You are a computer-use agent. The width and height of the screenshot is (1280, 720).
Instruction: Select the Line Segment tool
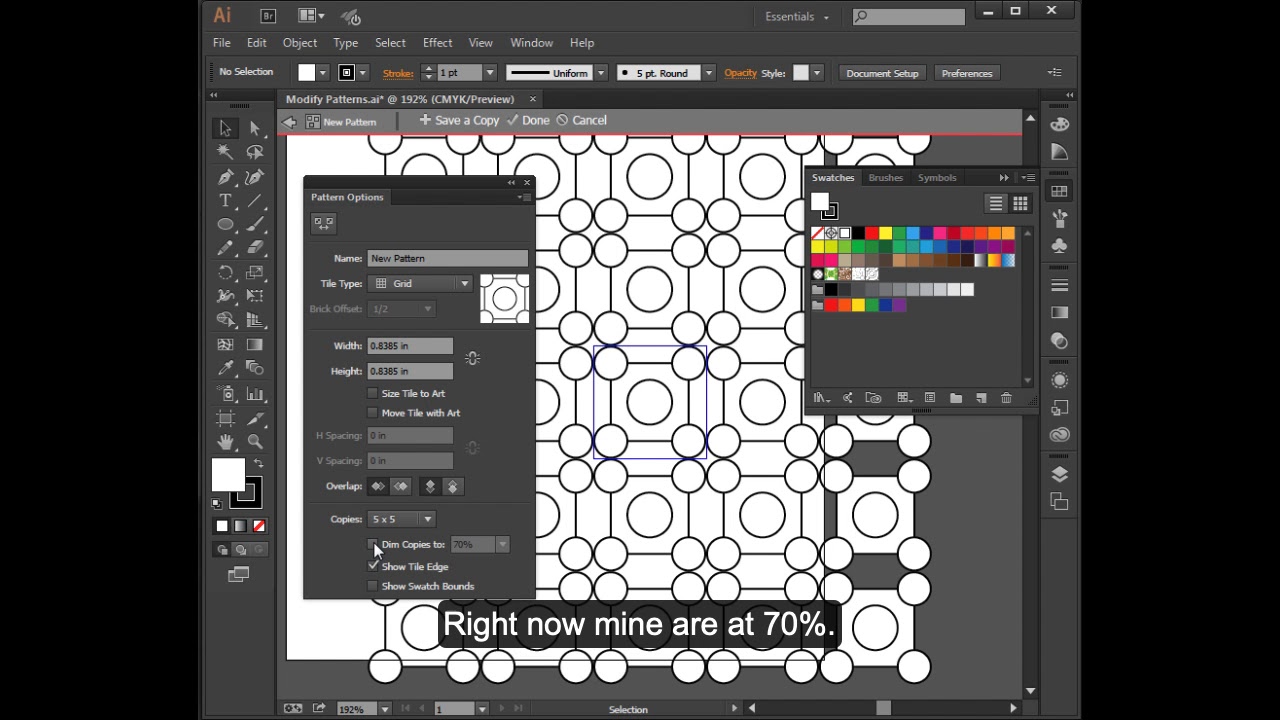[255, 201]
